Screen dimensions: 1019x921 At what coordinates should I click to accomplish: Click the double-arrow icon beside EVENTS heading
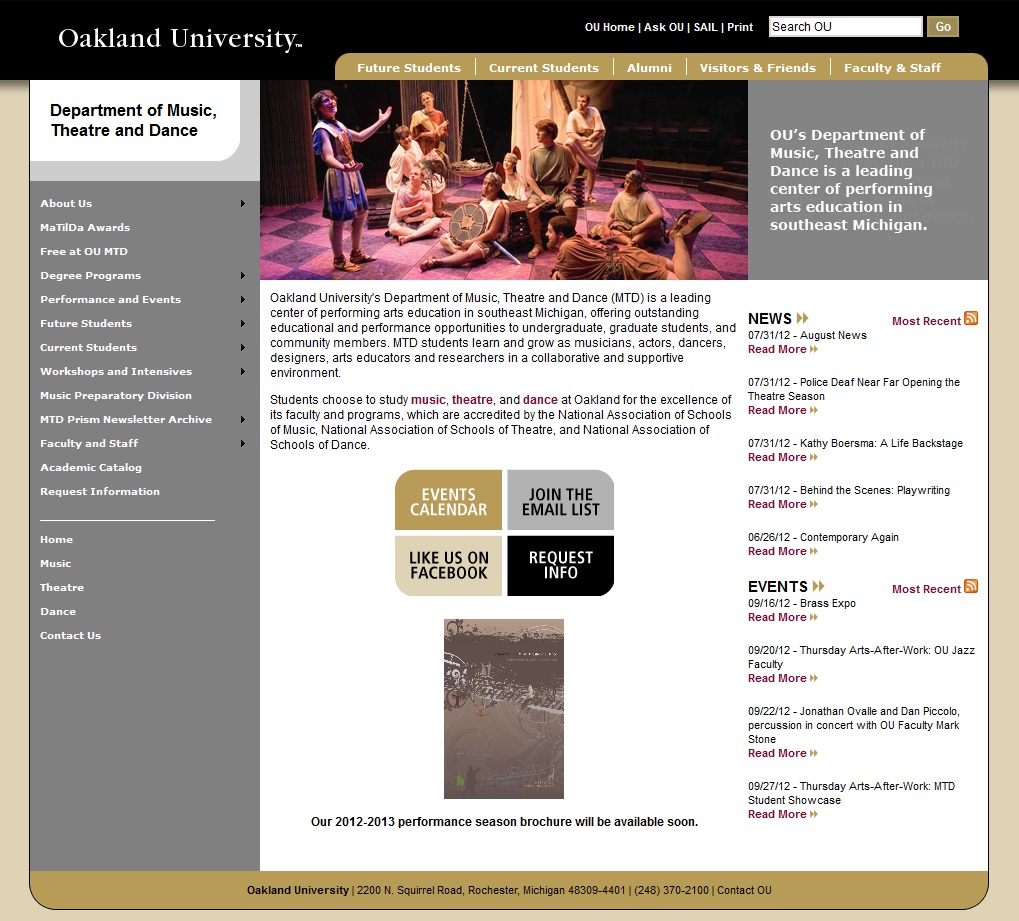(x=818, y=586)
